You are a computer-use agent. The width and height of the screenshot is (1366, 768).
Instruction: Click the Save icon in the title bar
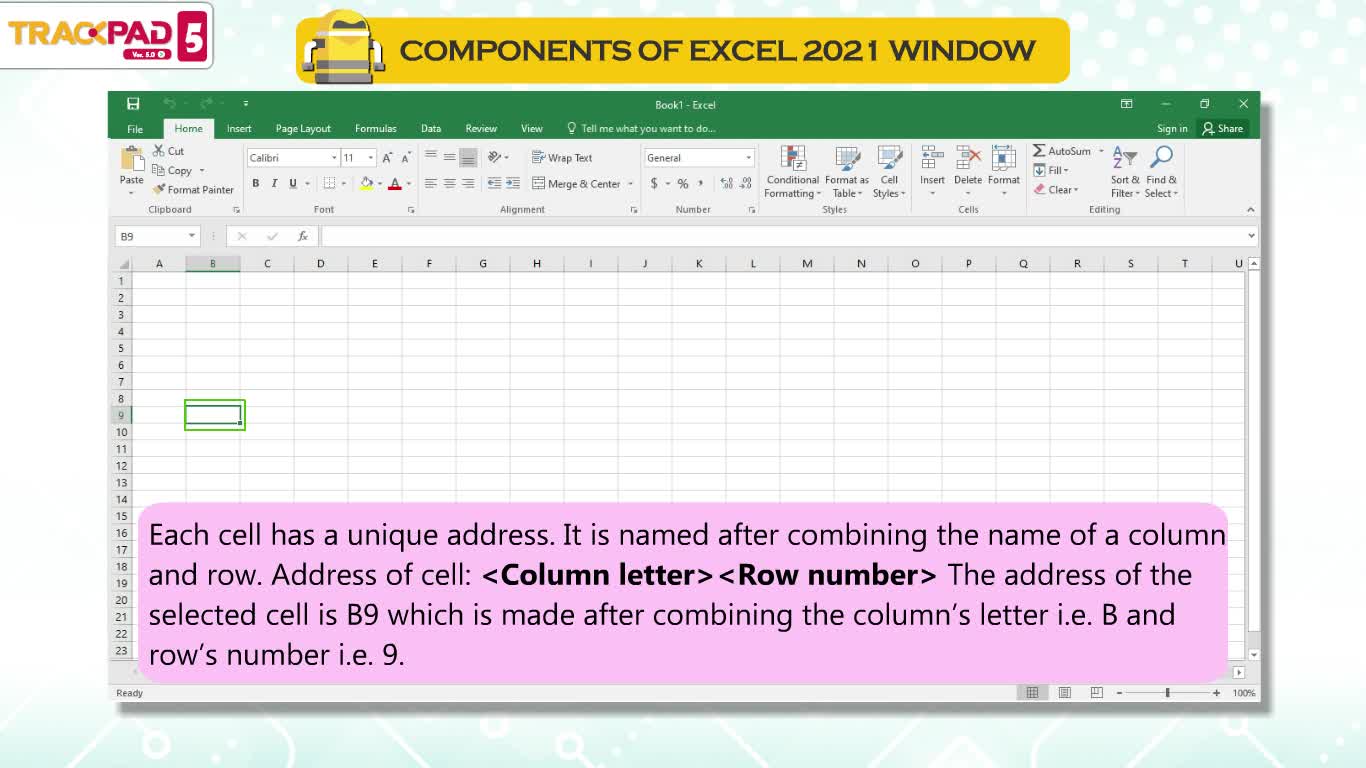[133, 104]
